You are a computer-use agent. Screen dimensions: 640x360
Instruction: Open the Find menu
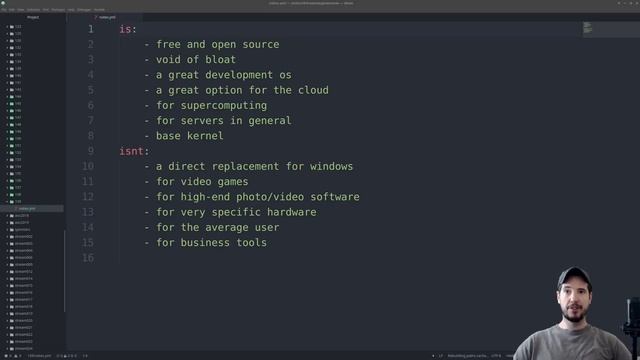point(46,10)
